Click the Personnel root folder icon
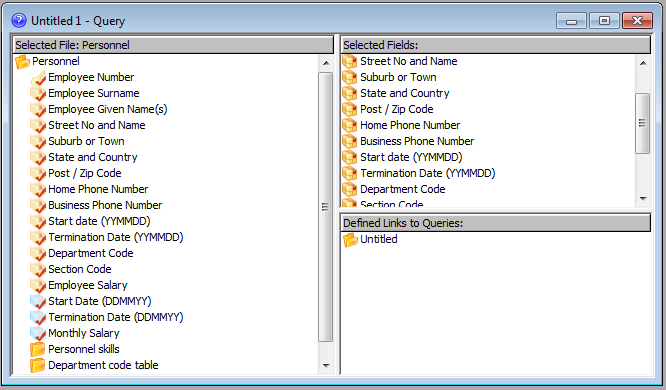 [22, 62]
